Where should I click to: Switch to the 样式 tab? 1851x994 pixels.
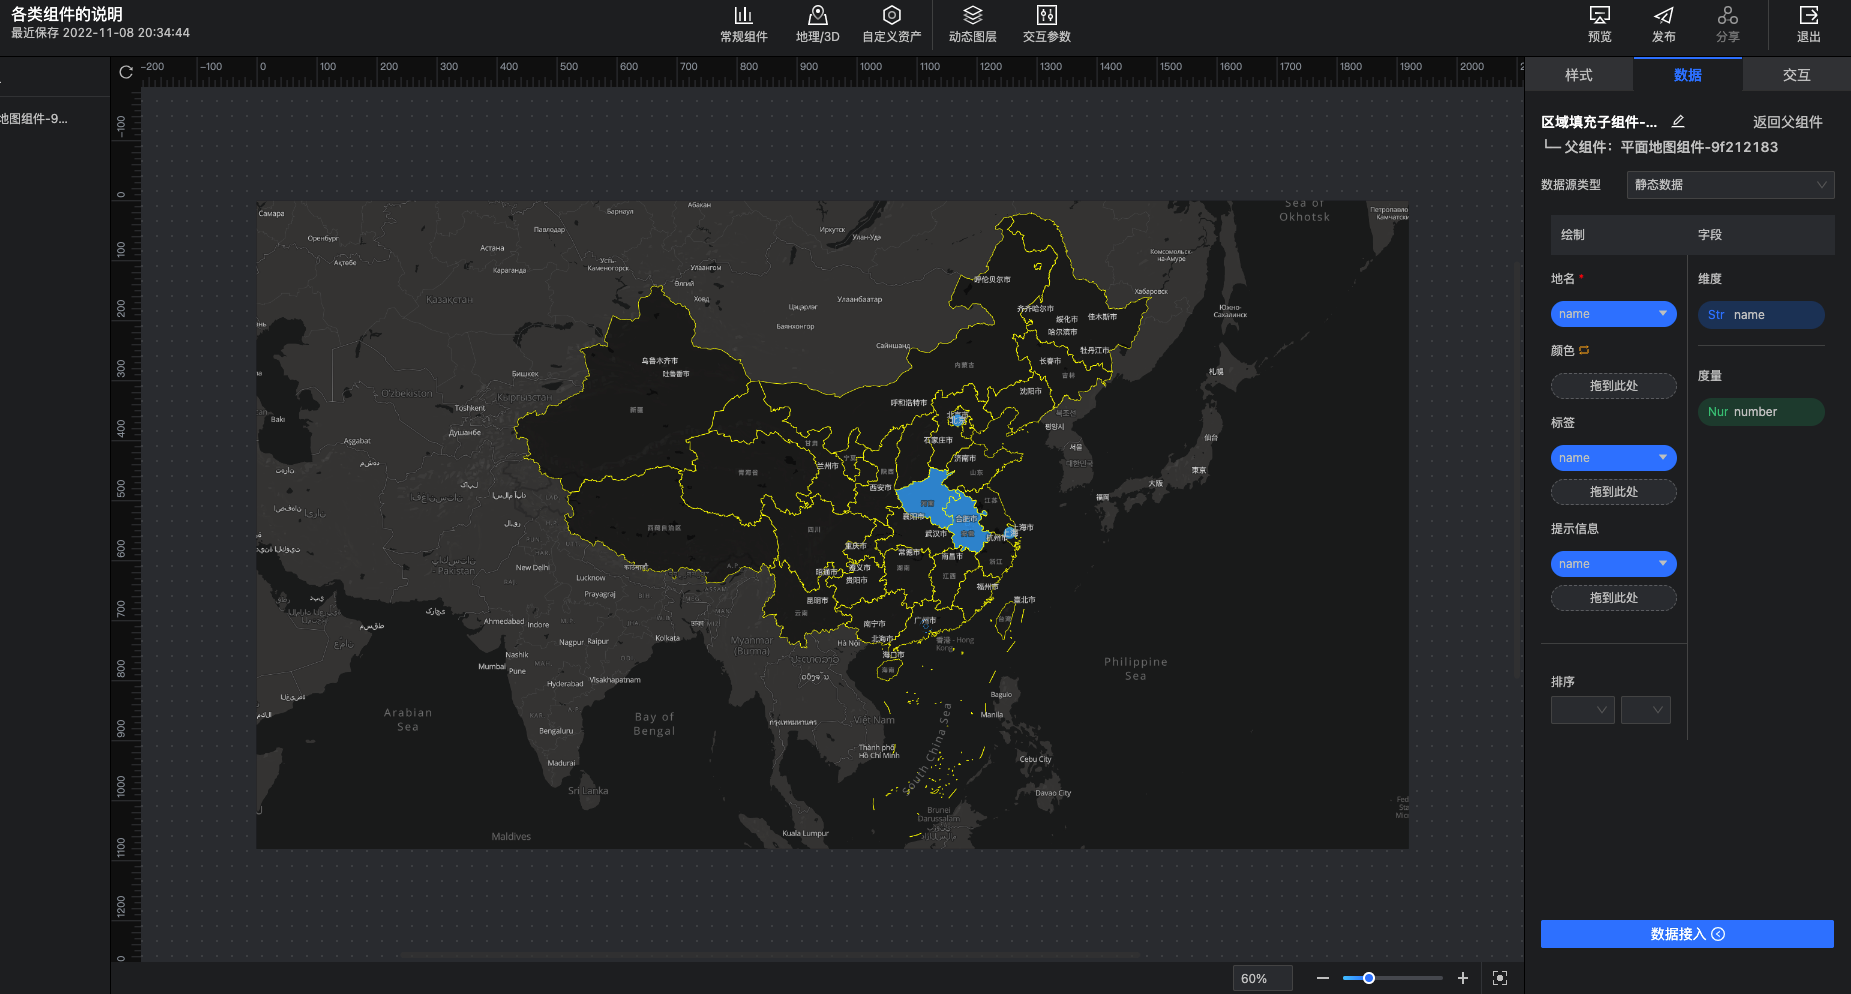(1578, 75)
